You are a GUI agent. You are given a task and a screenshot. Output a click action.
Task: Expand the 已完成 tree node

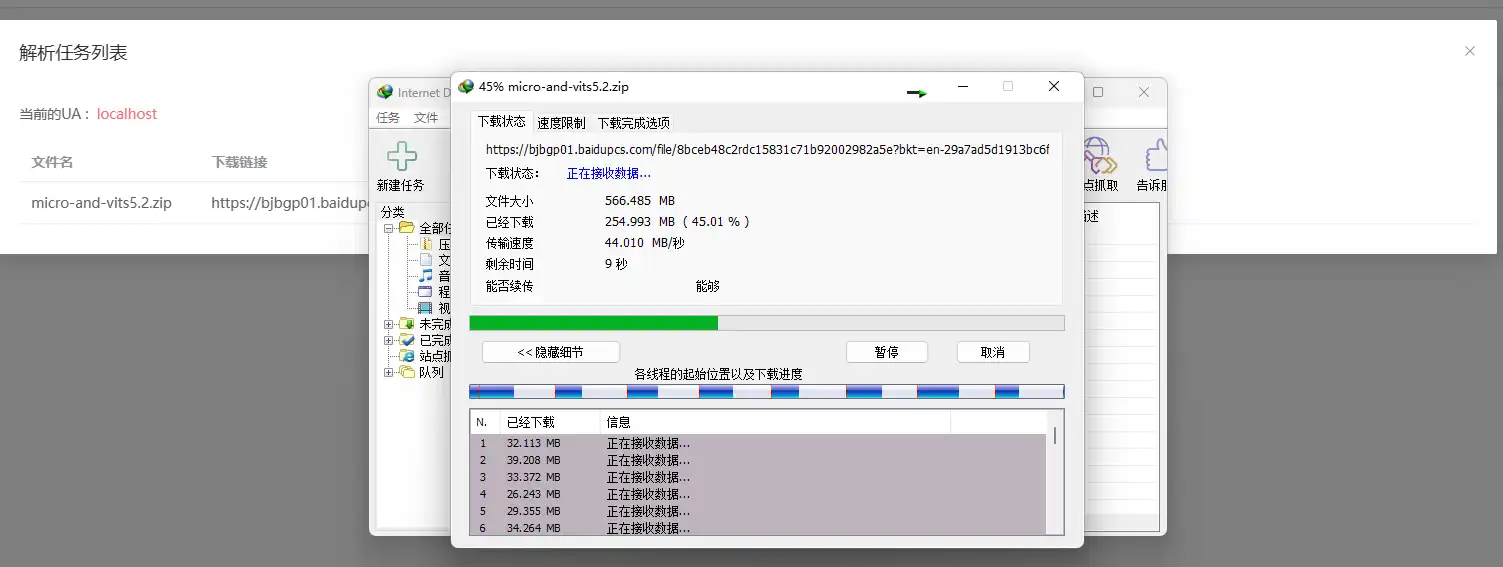389,340
